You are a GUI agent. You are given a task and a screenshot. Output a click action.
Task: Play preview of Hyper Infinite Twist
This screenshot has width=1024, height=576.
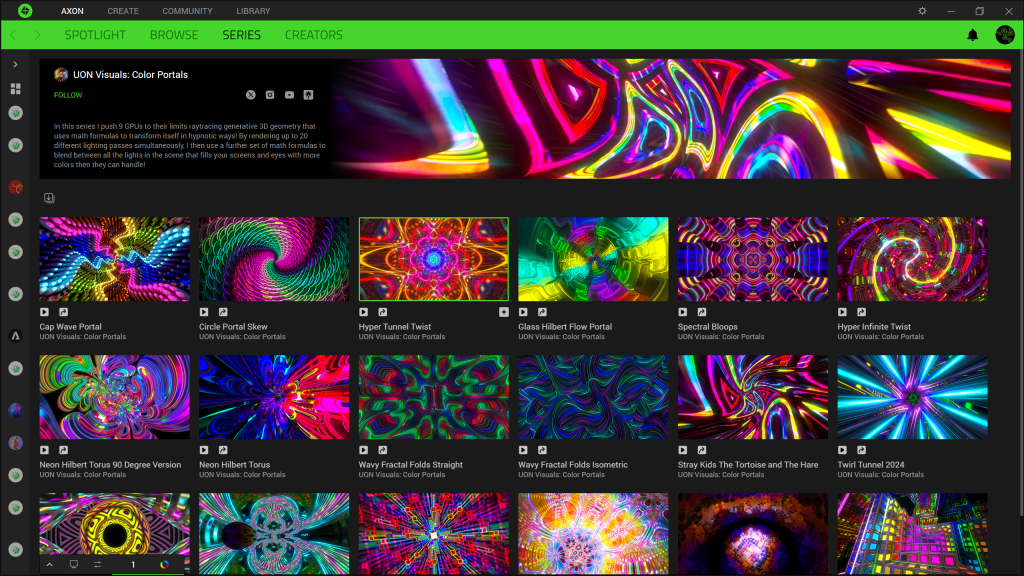(842, 312)
